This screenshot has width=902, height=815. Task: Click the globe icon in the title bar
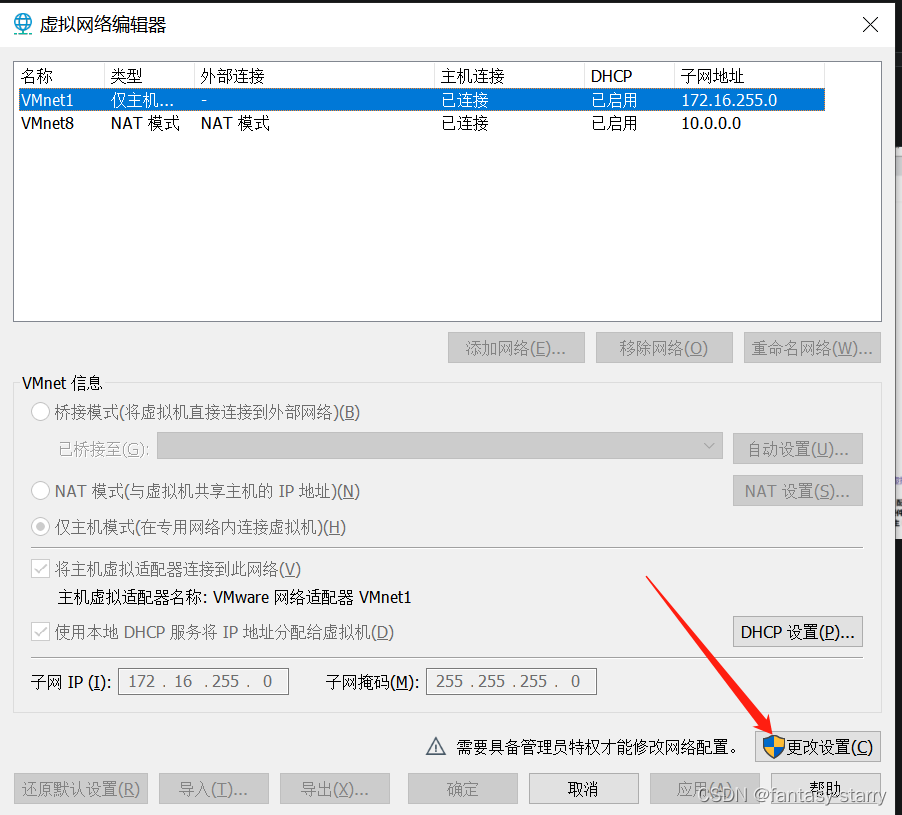click(x=23, y=24)
